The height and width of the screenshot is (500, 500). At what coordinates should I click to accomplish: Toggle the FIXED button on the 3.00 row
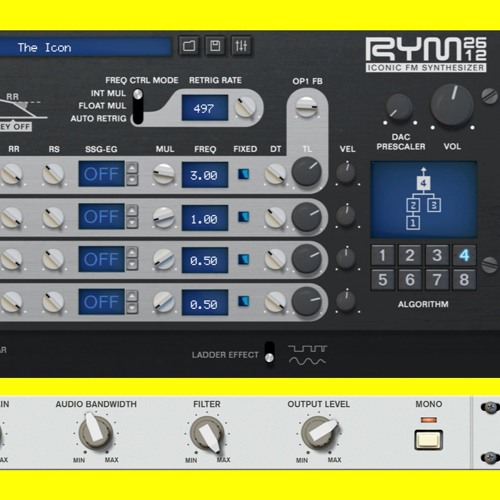[x=243, y=174]
